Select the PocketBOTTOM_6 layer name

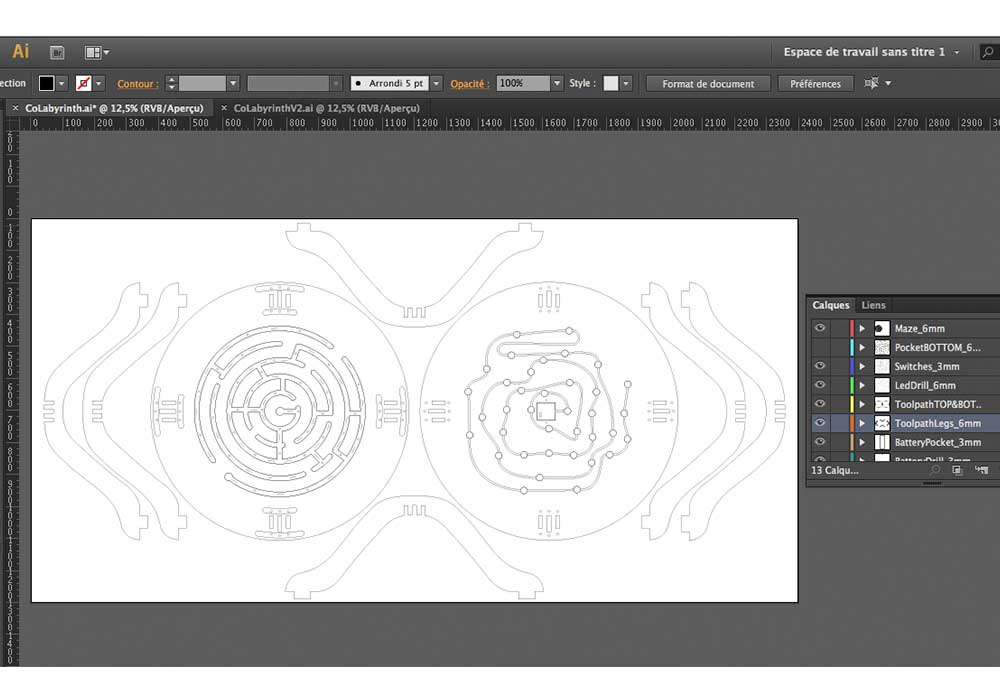coord(938,347)
